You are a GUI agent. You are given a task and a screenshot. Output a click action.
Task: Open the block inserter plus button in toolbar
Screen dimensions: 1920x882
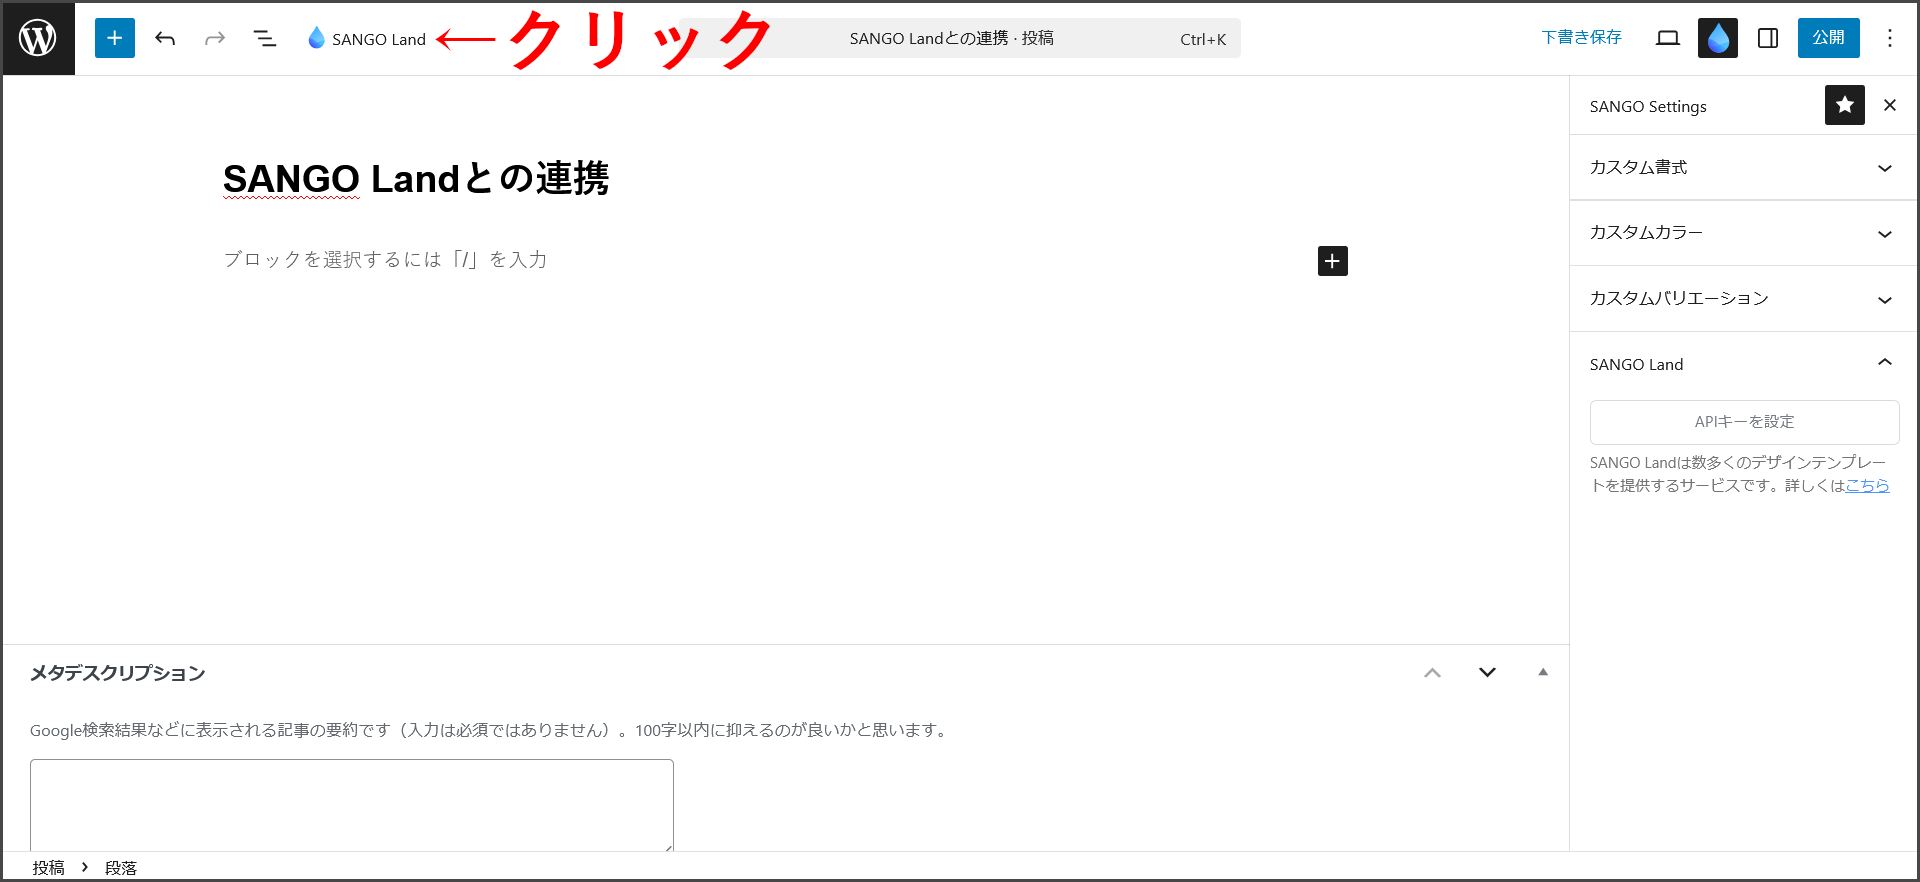[115, 38]
